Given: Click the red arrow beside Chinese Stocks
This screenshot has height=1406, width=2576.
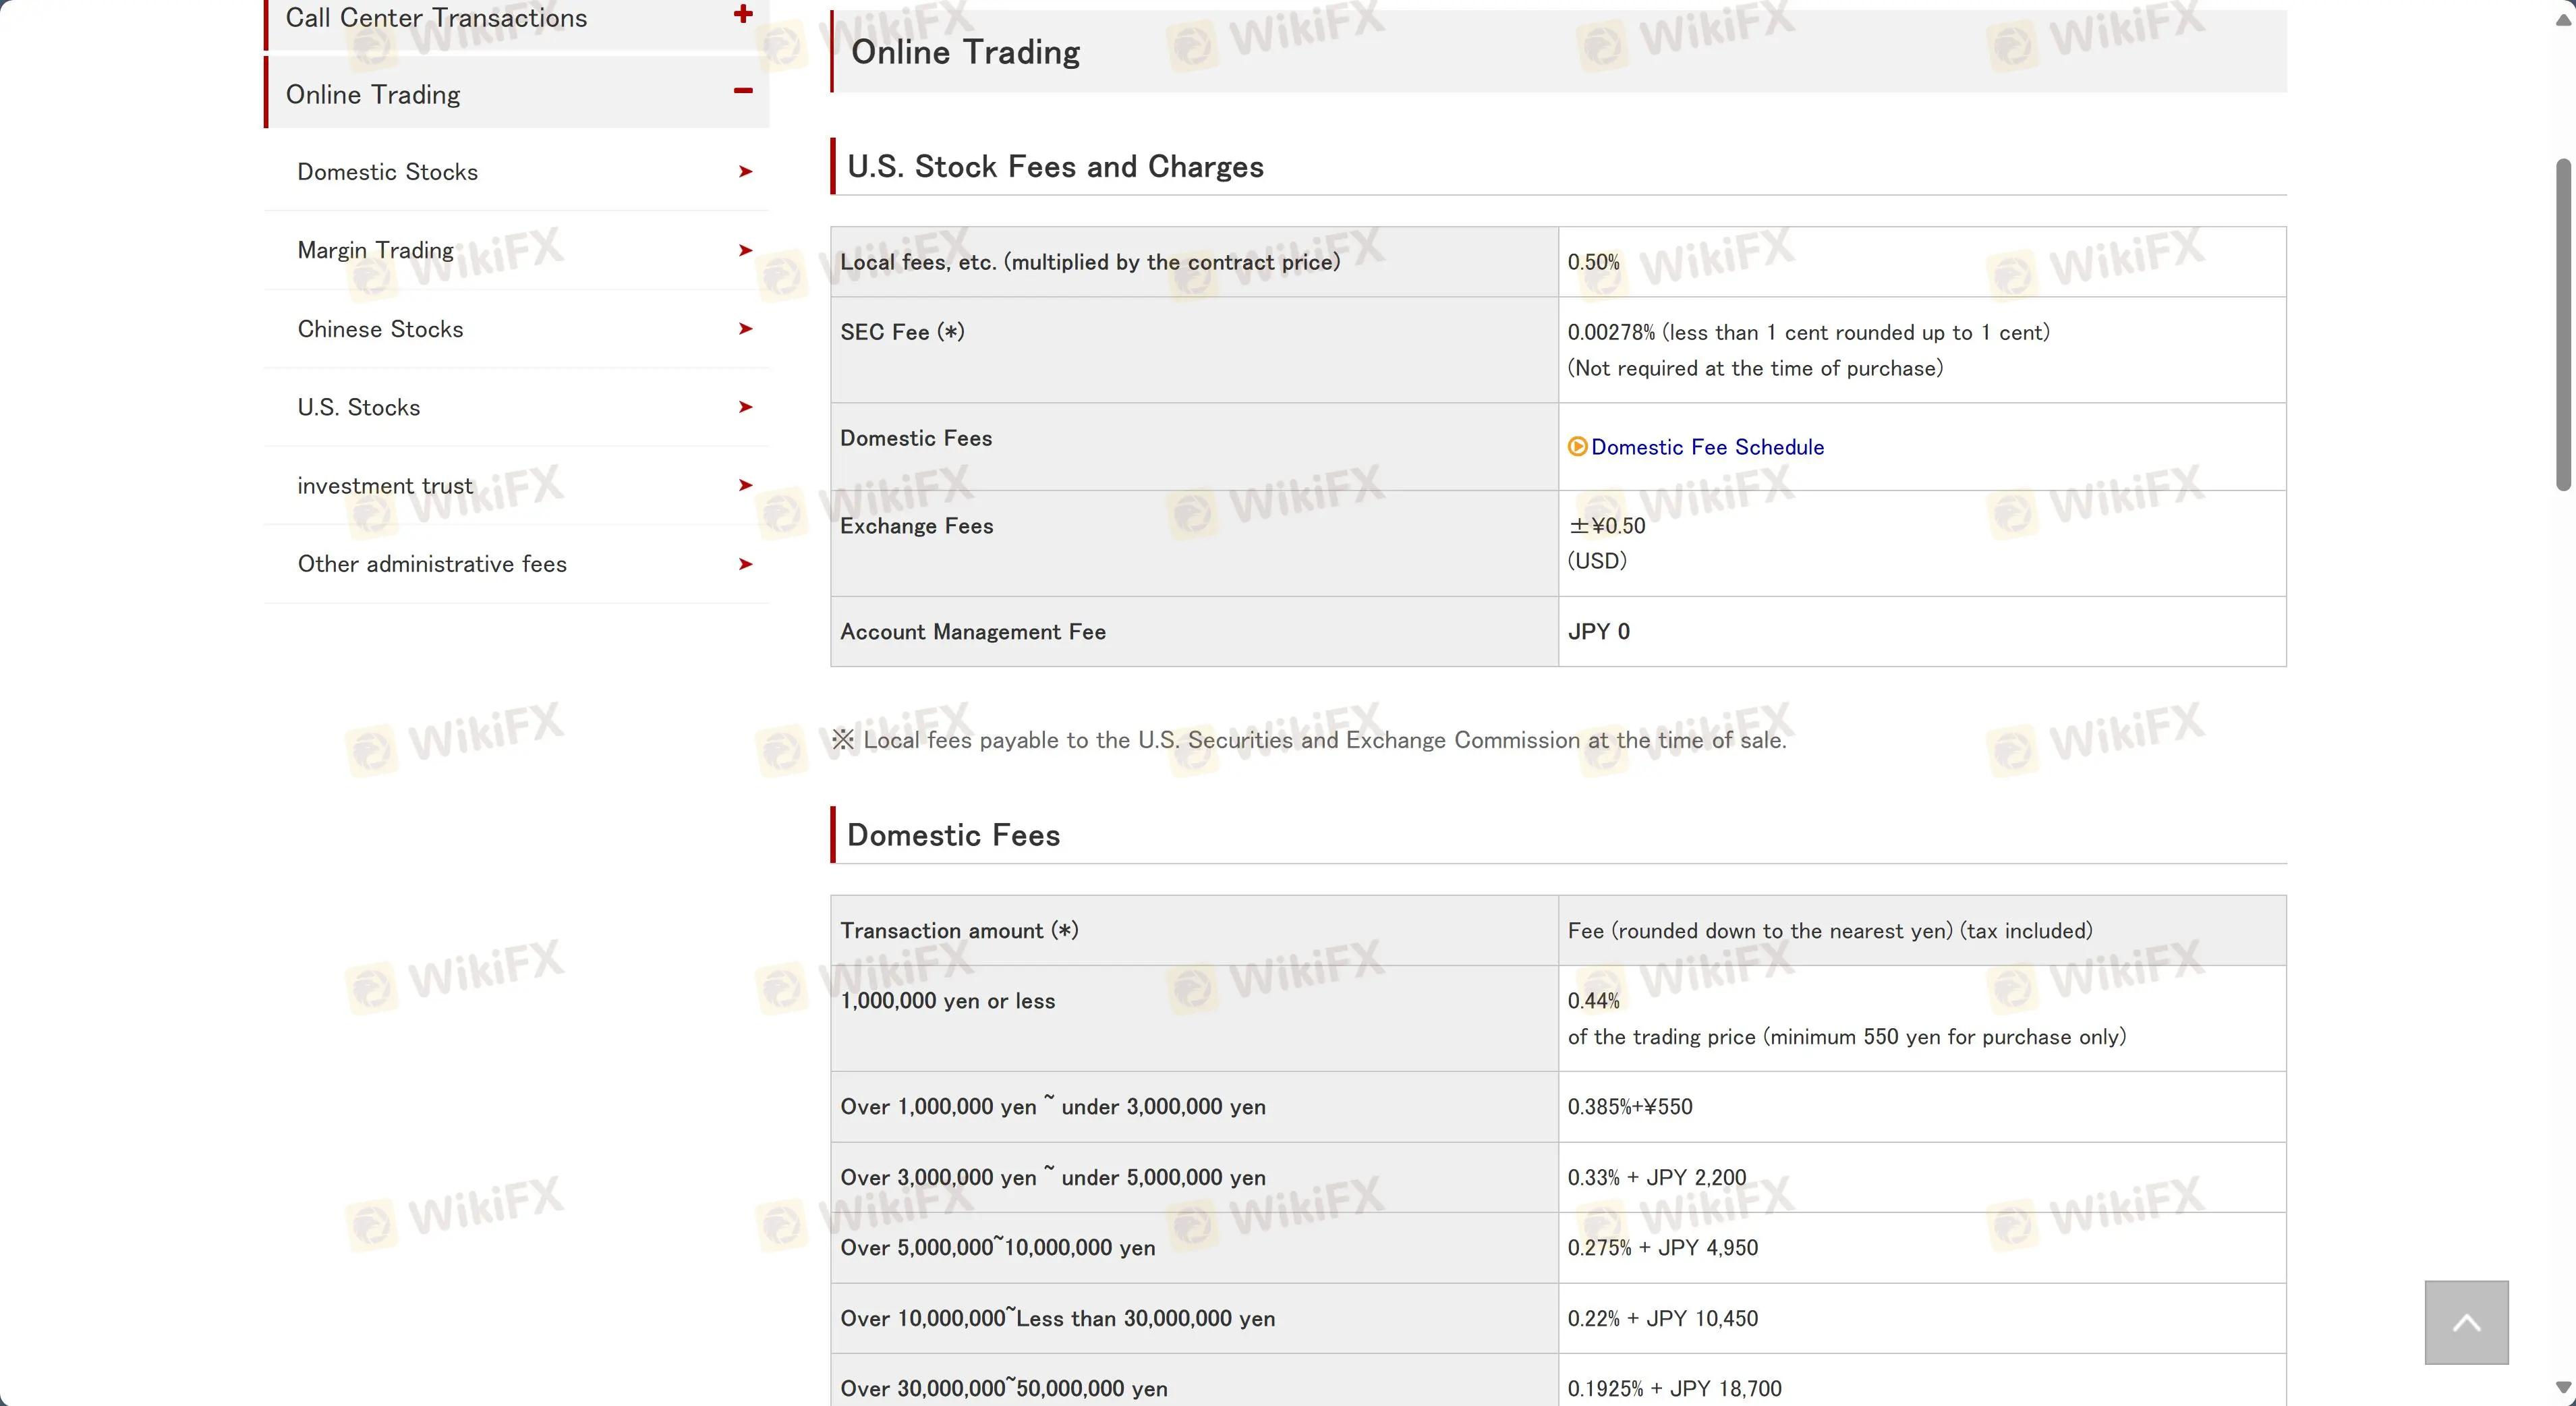Looking at the screenshot, I should 745,329.
